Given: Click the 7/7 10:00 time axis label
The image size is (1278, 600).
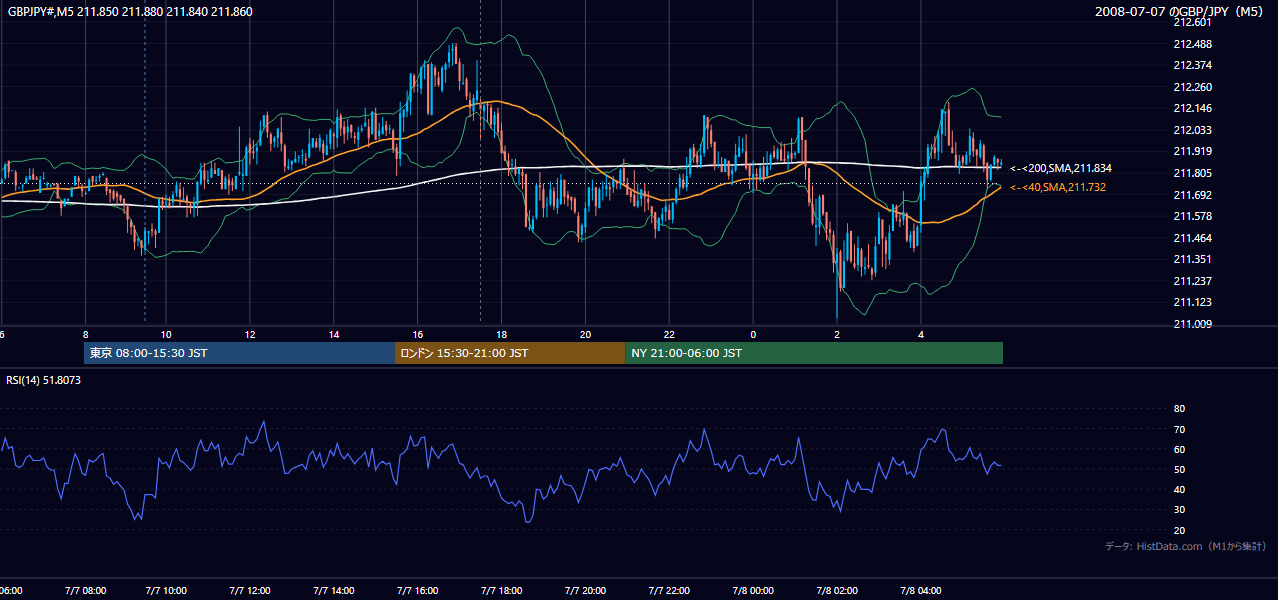Looking at the screenshot, I should (x=167, y=591).
